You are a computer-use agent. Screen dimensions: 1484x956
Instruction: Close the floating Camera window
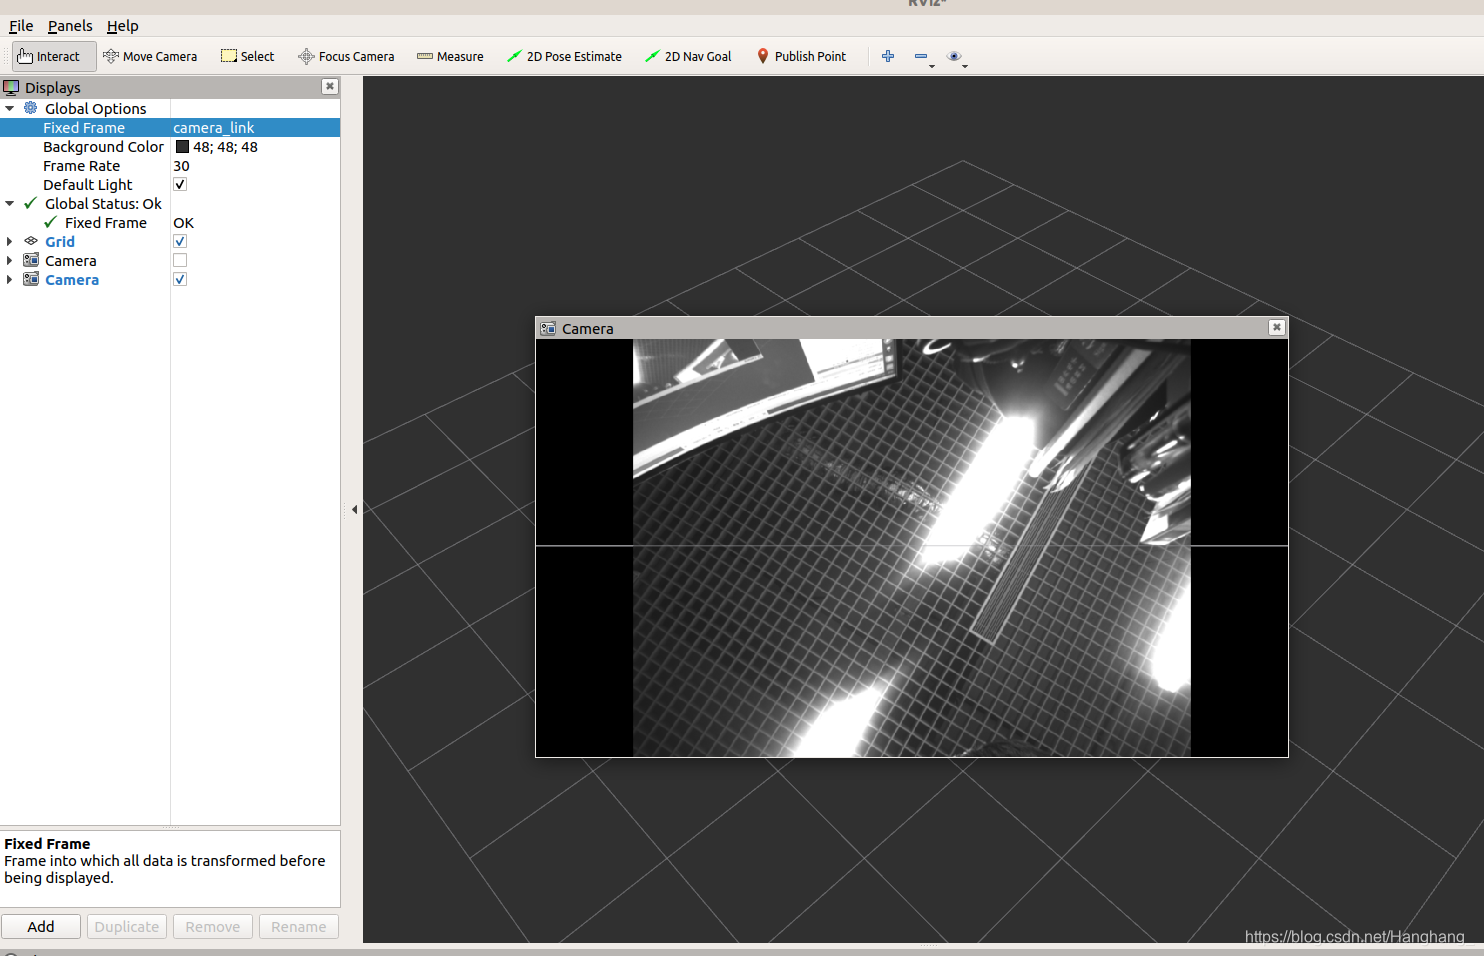coord(1276,327)
